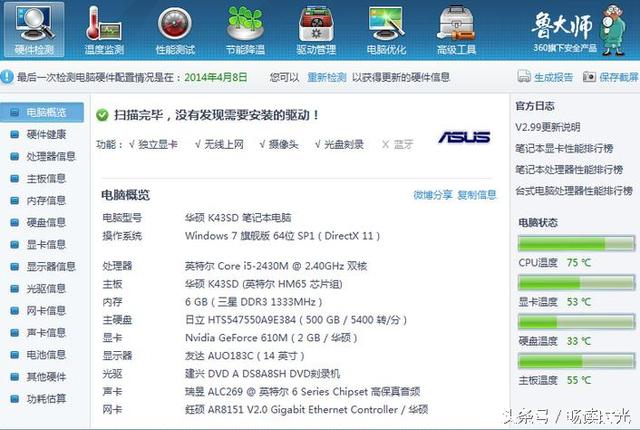
Task: Click the 微博分享 share link
Action: [x=432, y=195]
